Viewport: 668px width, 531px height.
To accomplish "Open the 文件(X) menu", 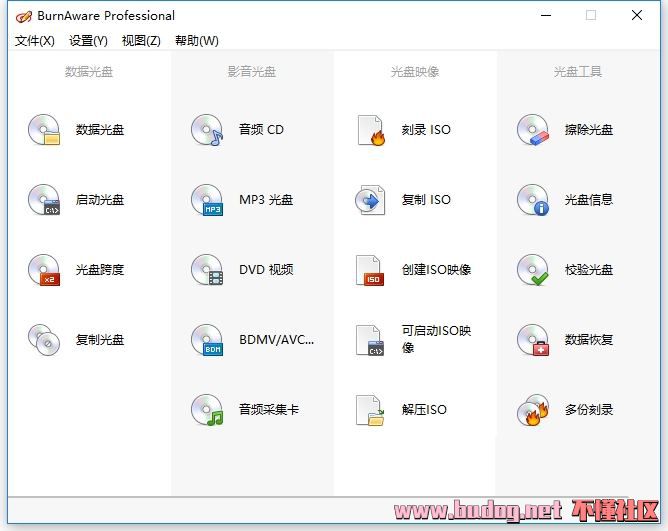I will point(35,41).
